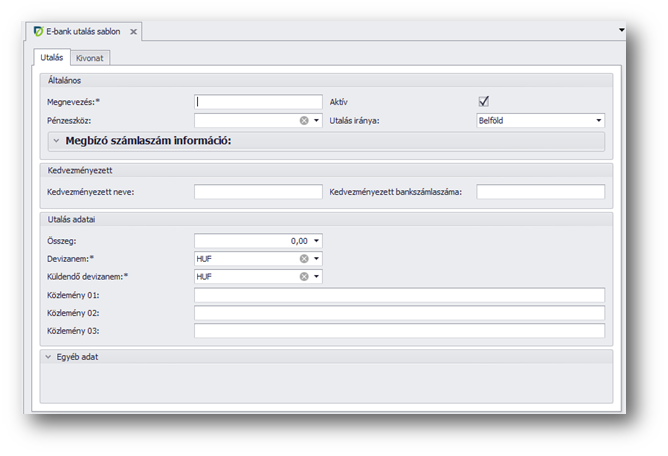The width and height of the screenshot is (668, 456).
Task: Toggle the Aktív checkbox
Action: click(x=484, y=101)
